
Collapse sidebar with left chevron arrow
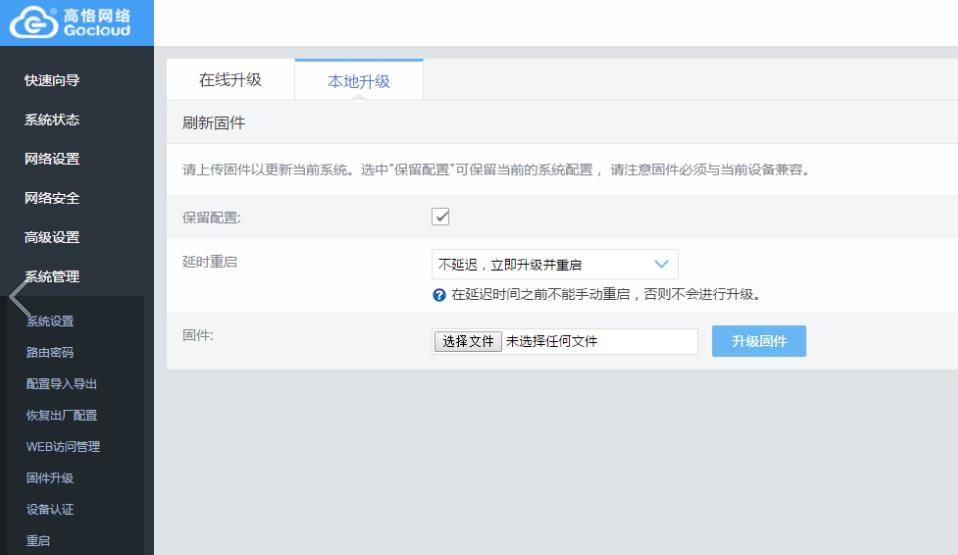(20, 298)
